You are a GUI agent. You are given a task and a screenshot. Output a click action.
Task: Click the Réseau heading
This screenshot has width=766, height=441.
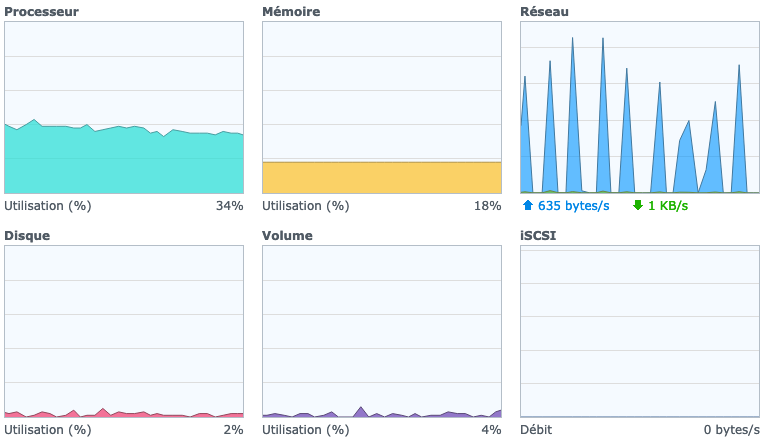coord(545,12)
